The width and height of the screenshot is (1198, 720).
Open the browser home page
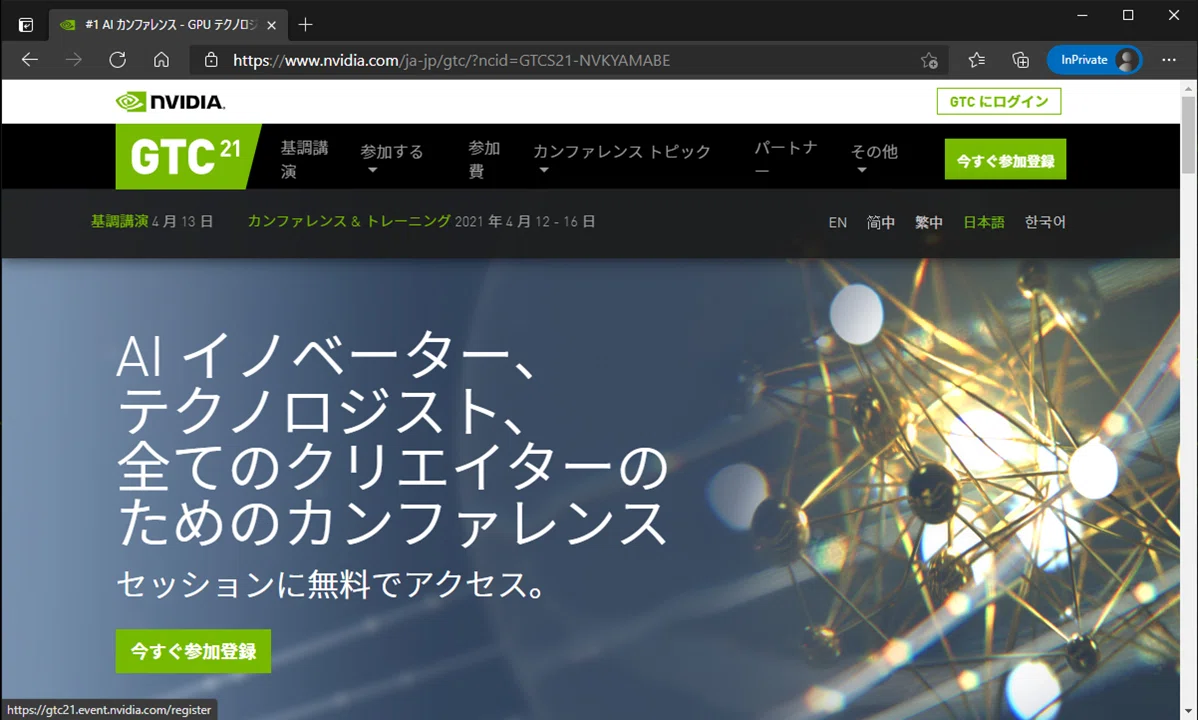(x=161, y=60)
